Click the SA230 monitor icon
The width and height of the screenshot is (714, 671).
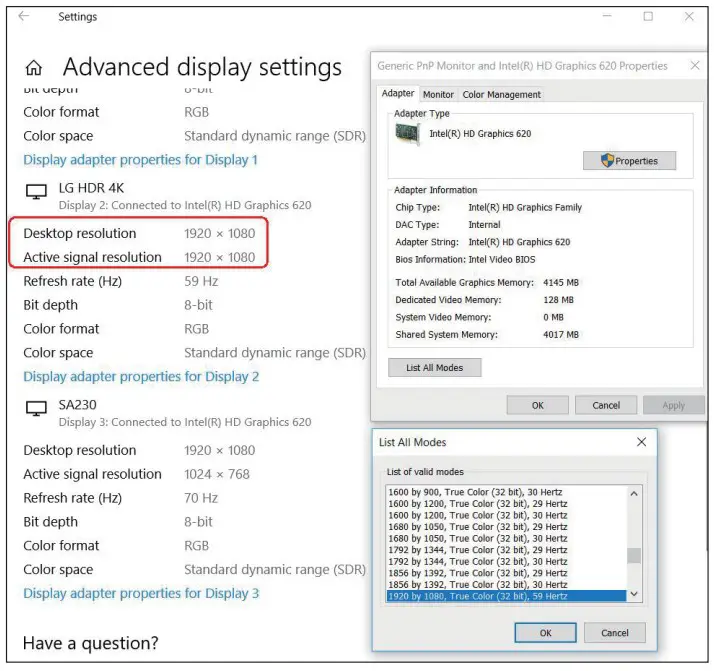point(36,408)
